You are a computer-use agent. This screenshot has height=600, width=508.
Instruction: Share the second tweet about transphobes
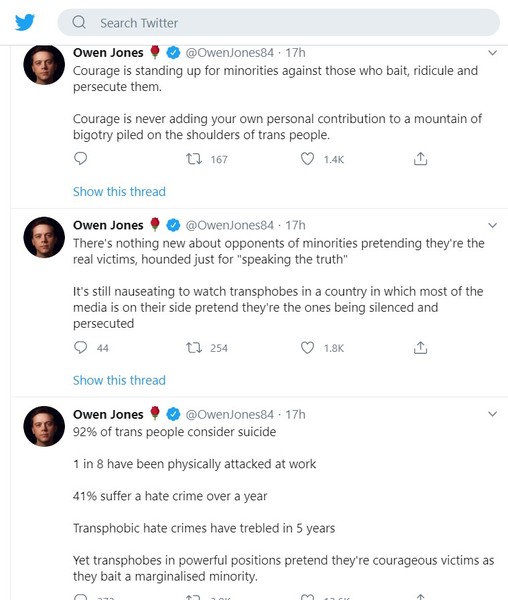click(420, 347)
